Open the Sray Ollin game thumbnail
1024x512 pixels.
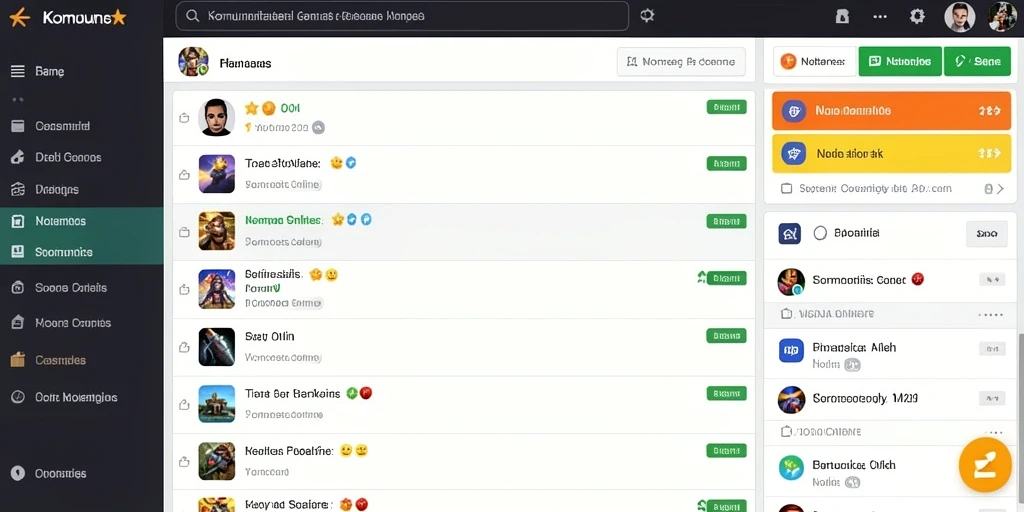pyautogui.click(x=216, y=346)
